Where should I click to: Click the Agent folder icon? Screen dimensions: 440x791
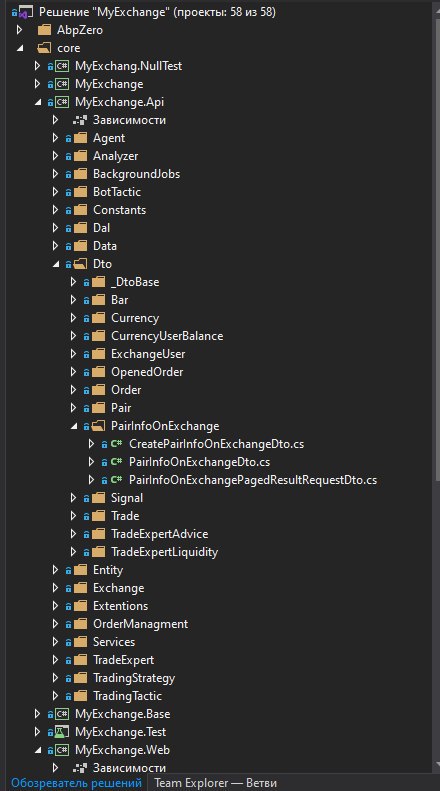(80, 138)
